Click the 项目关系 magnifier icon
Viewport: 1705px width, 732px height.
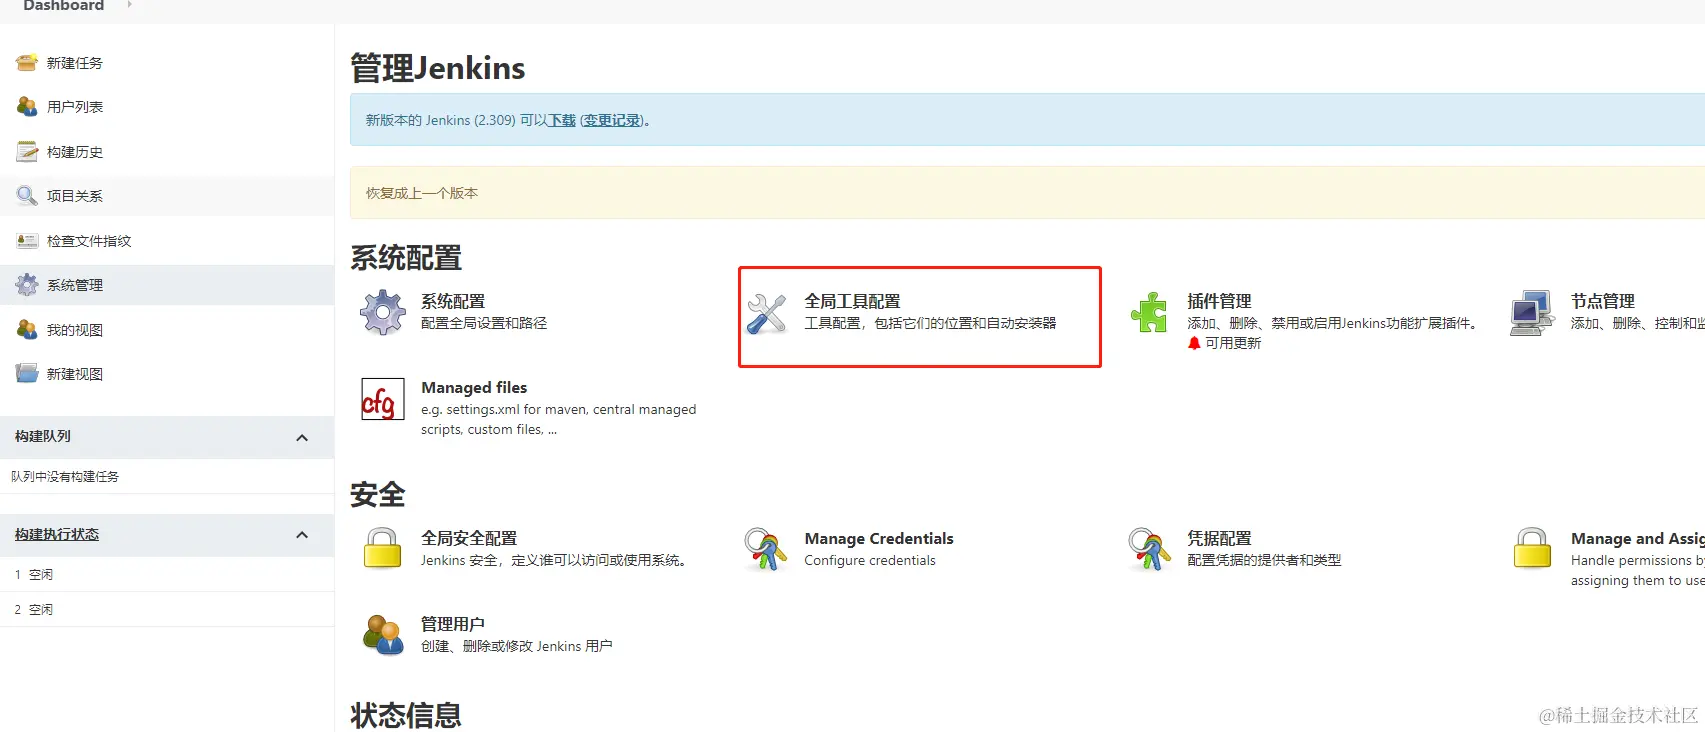(x=27, y=195)
